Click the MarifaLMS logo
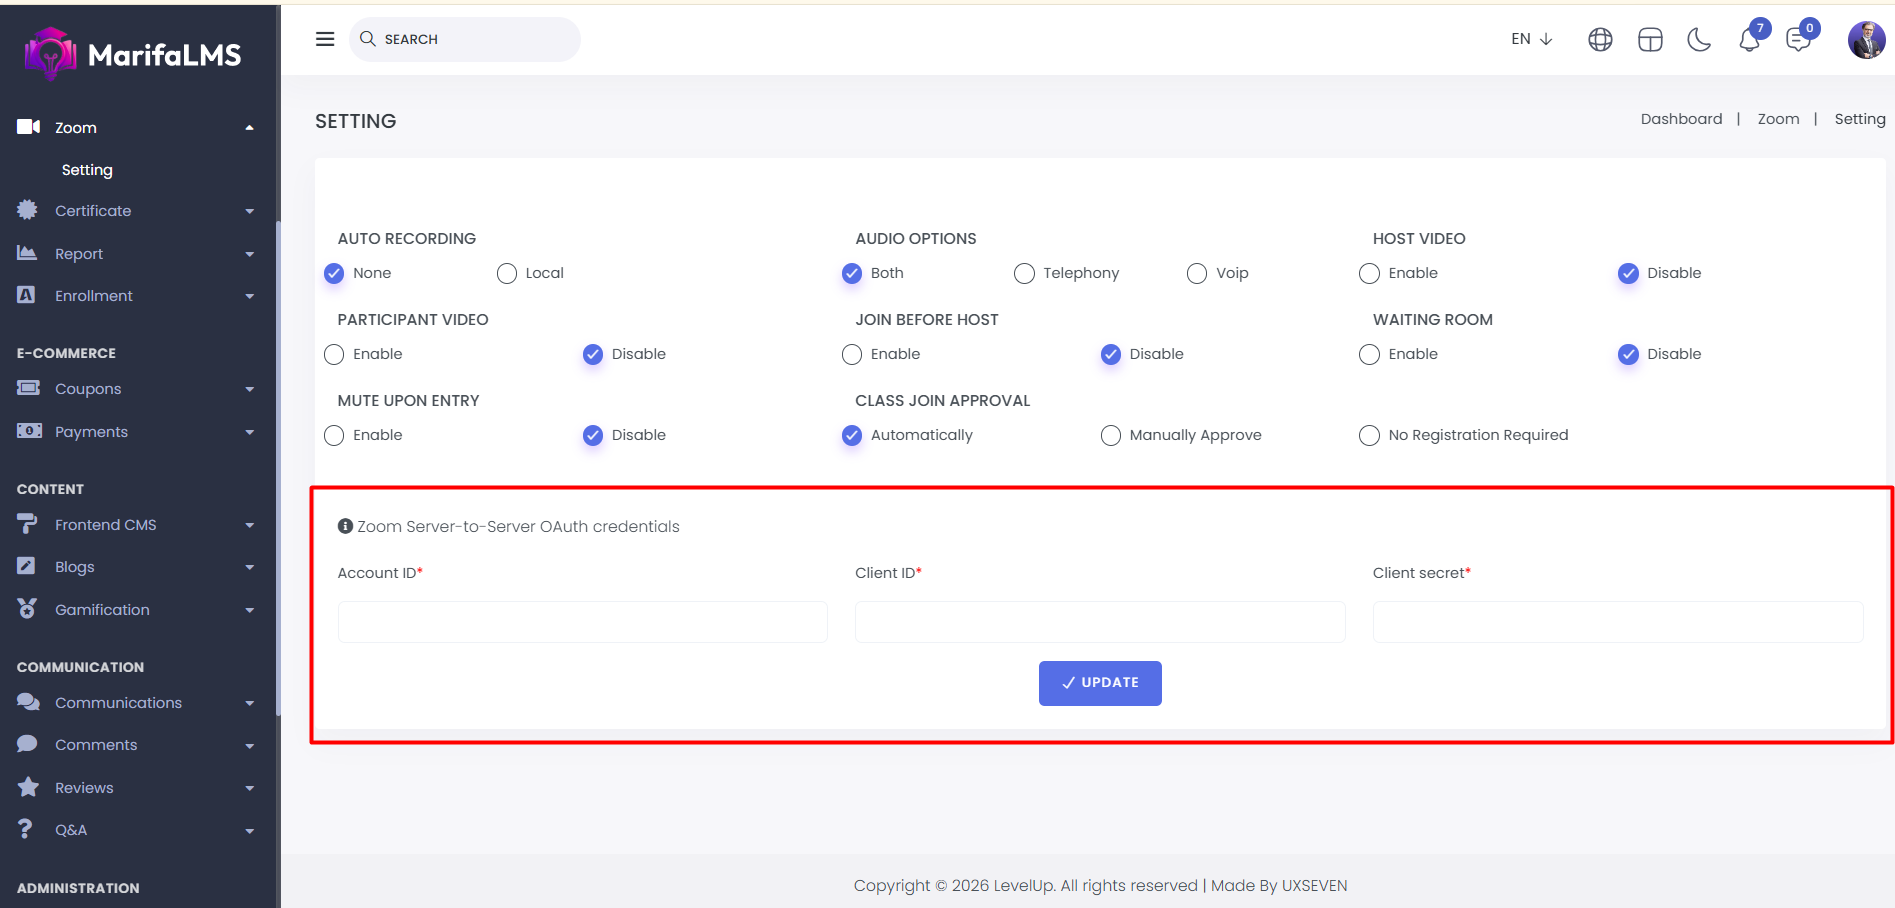Screen dimensions: 1895x908 [134, 54]
